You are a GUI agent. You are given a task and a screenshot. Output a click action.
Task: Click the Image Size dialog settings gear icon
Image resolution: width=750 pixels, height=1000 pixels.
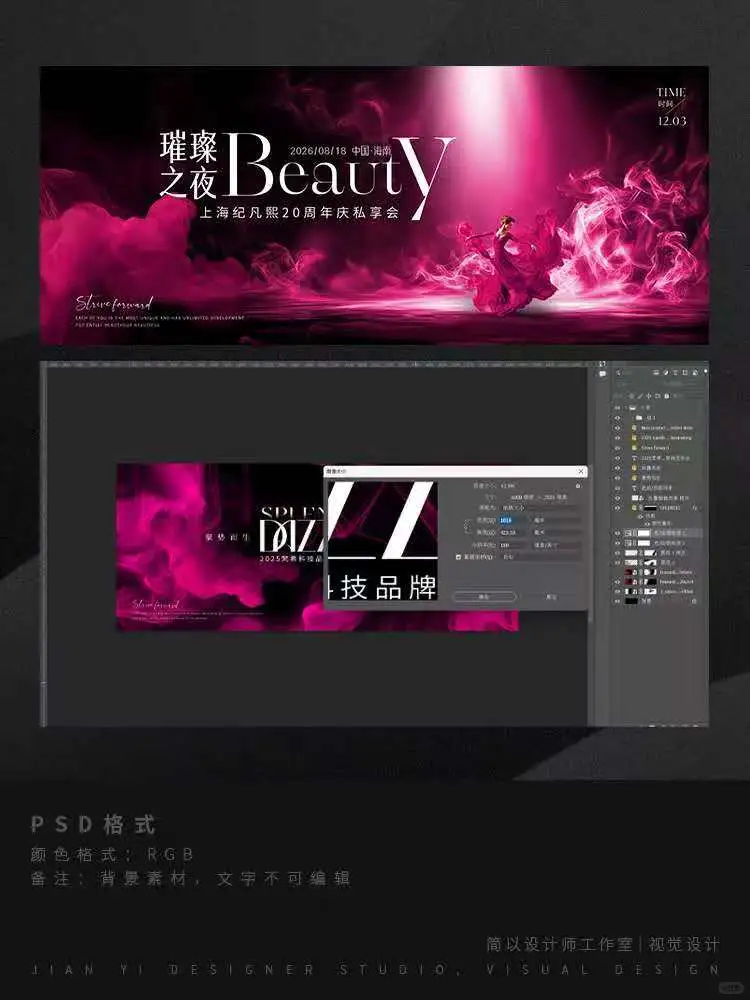pyautogui.click(x=578, y=486)
